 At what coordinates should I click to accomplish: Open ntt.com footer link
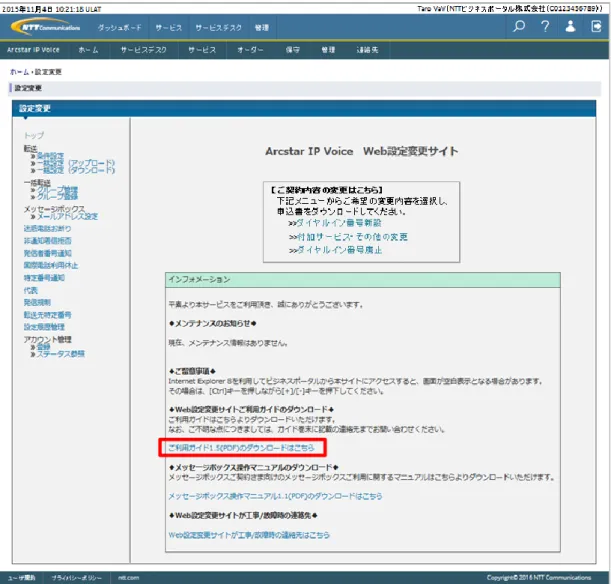click(x=129, y=578)
